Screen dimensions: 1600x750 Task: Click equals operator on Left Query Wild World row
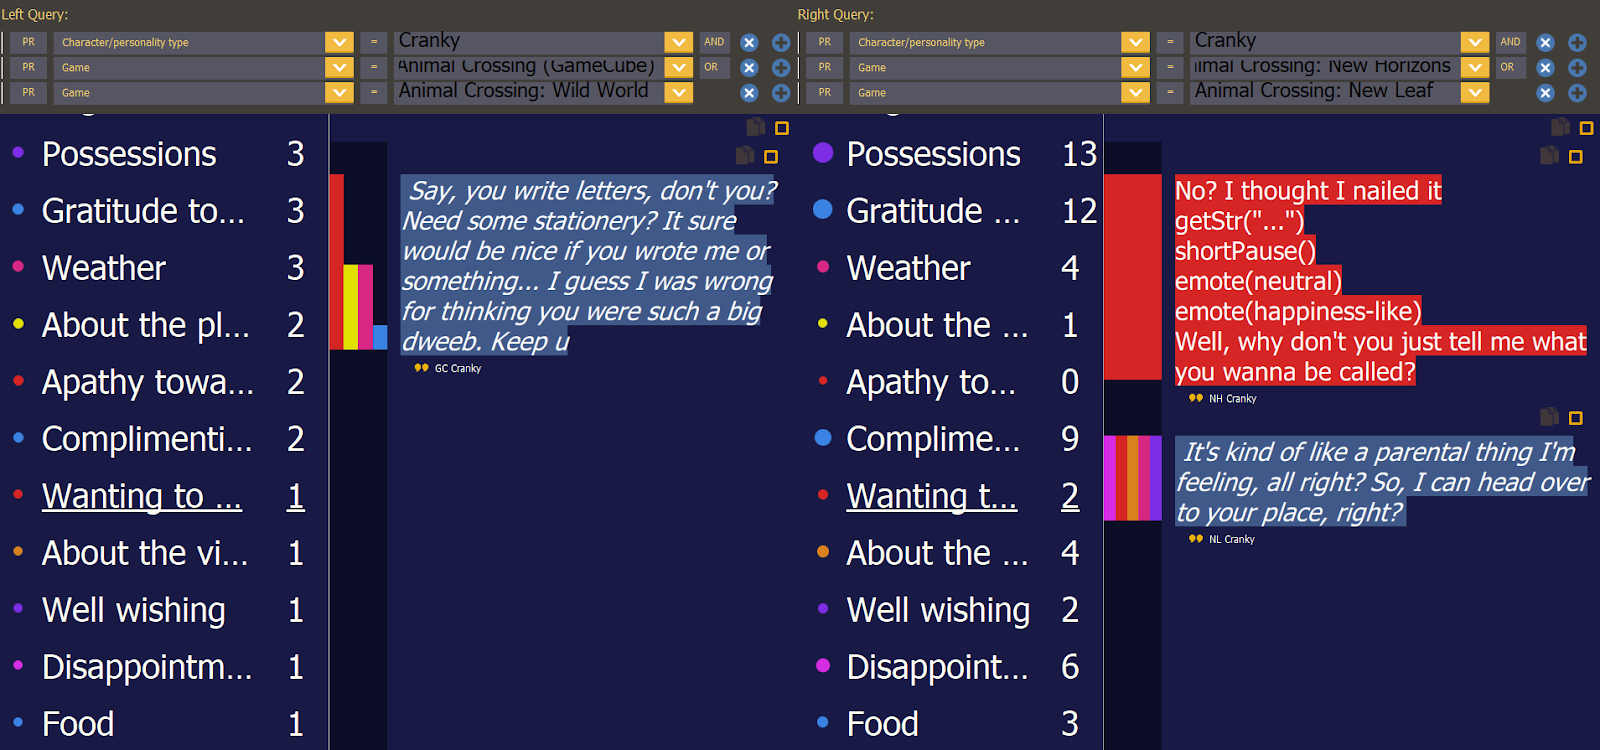pyautogui.click(x=374, y=92)
